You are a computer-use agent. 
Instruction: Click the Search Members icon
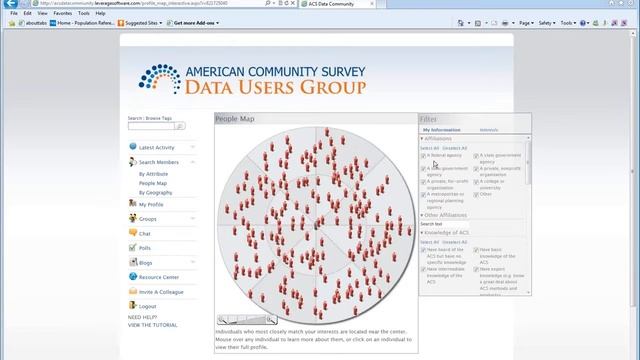[x=133, y=162]
